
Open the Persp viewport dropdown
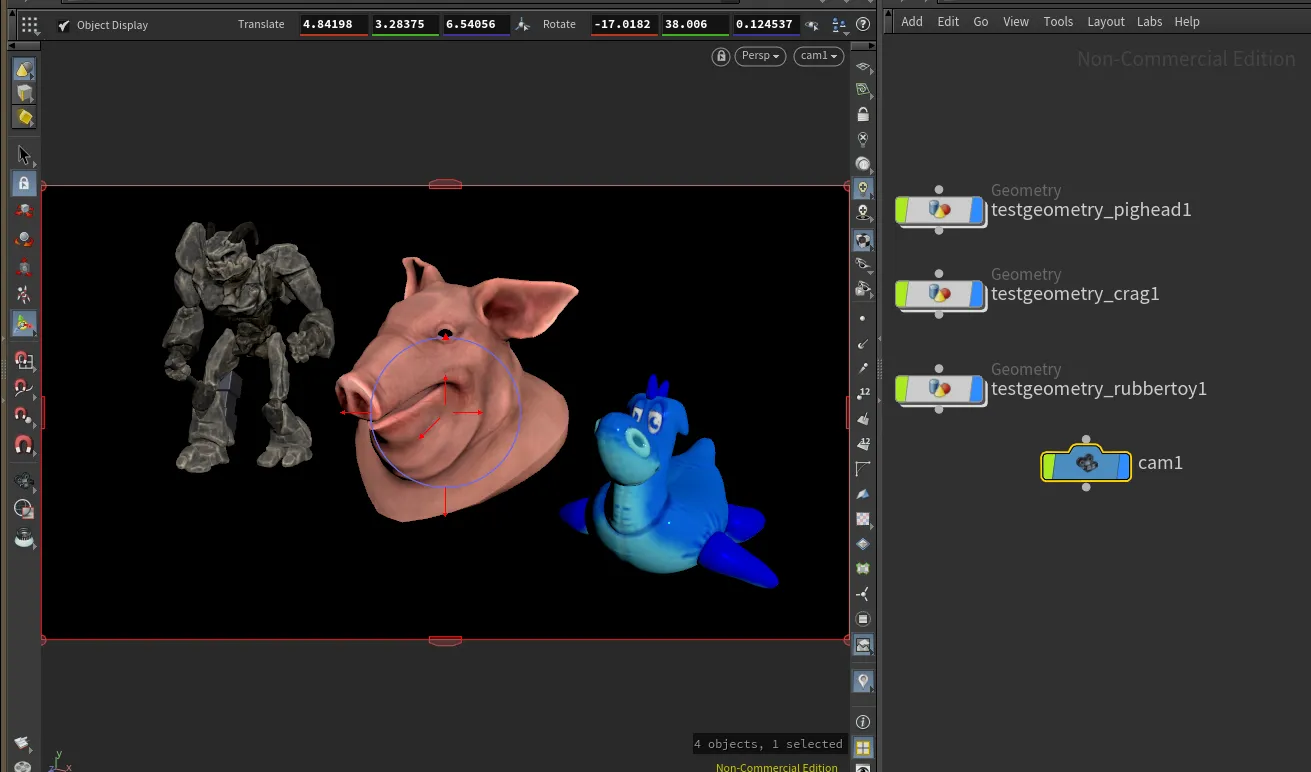pyautogui.click(x=760, y=56)
